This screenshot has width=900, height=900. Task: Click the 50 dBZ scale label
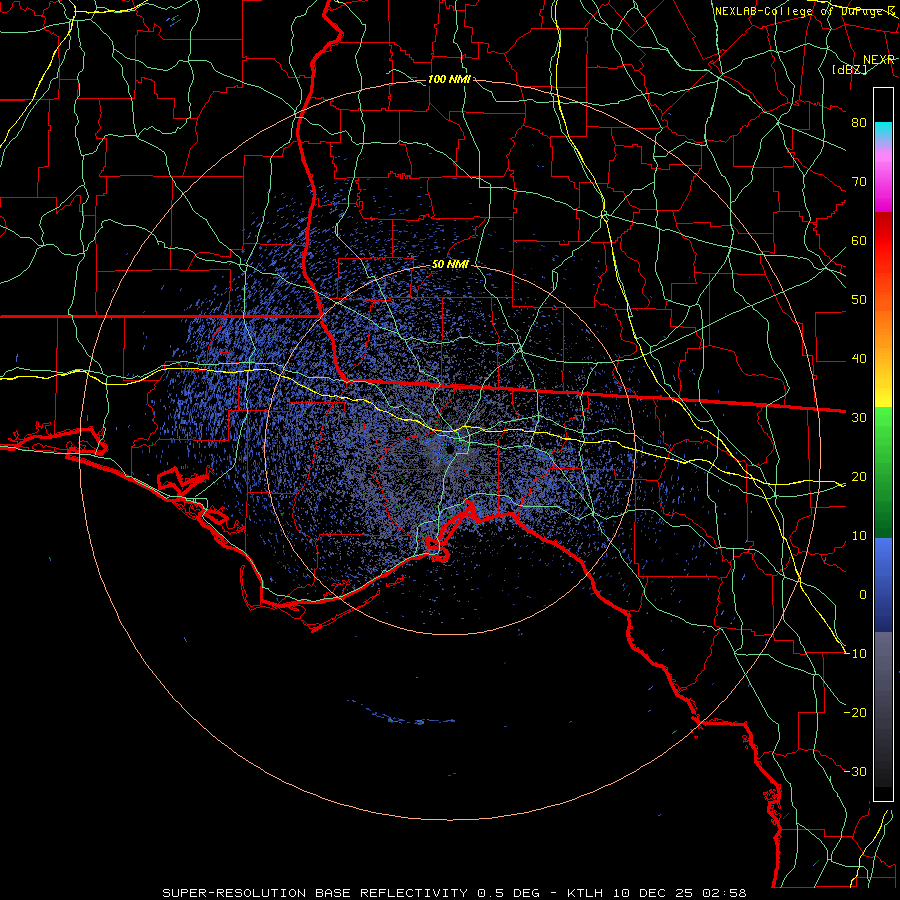click(x=859, y=300)
